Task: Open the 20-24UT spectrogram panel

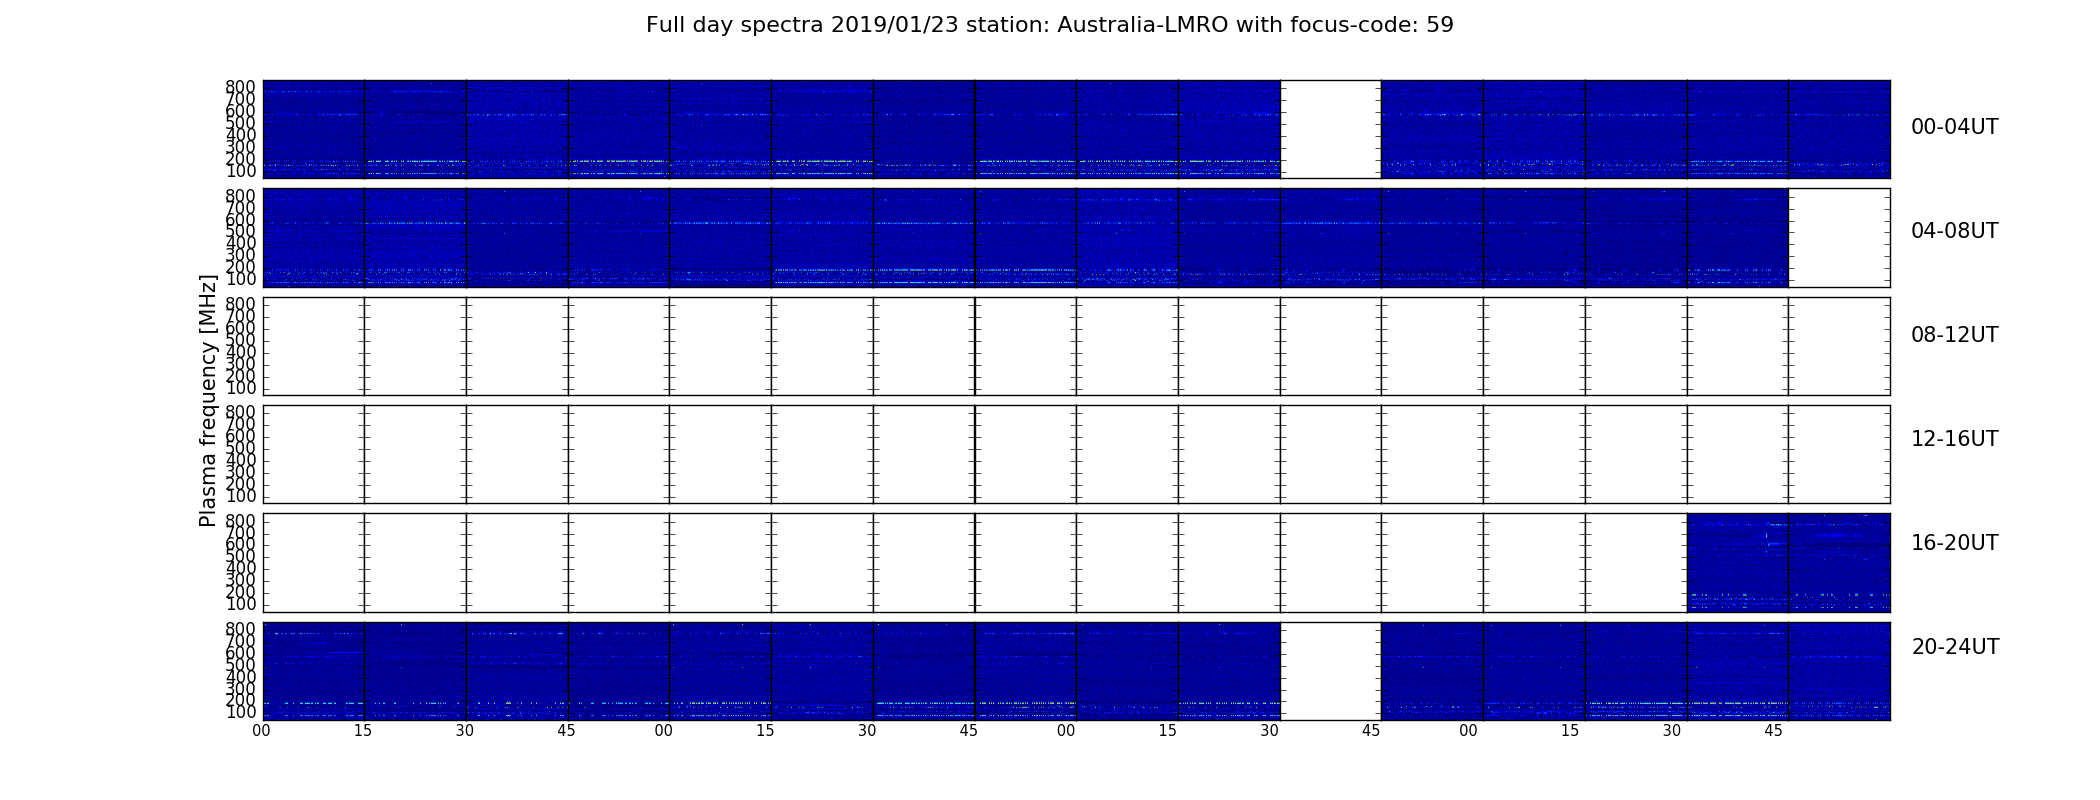Action: pos(1076,671)
